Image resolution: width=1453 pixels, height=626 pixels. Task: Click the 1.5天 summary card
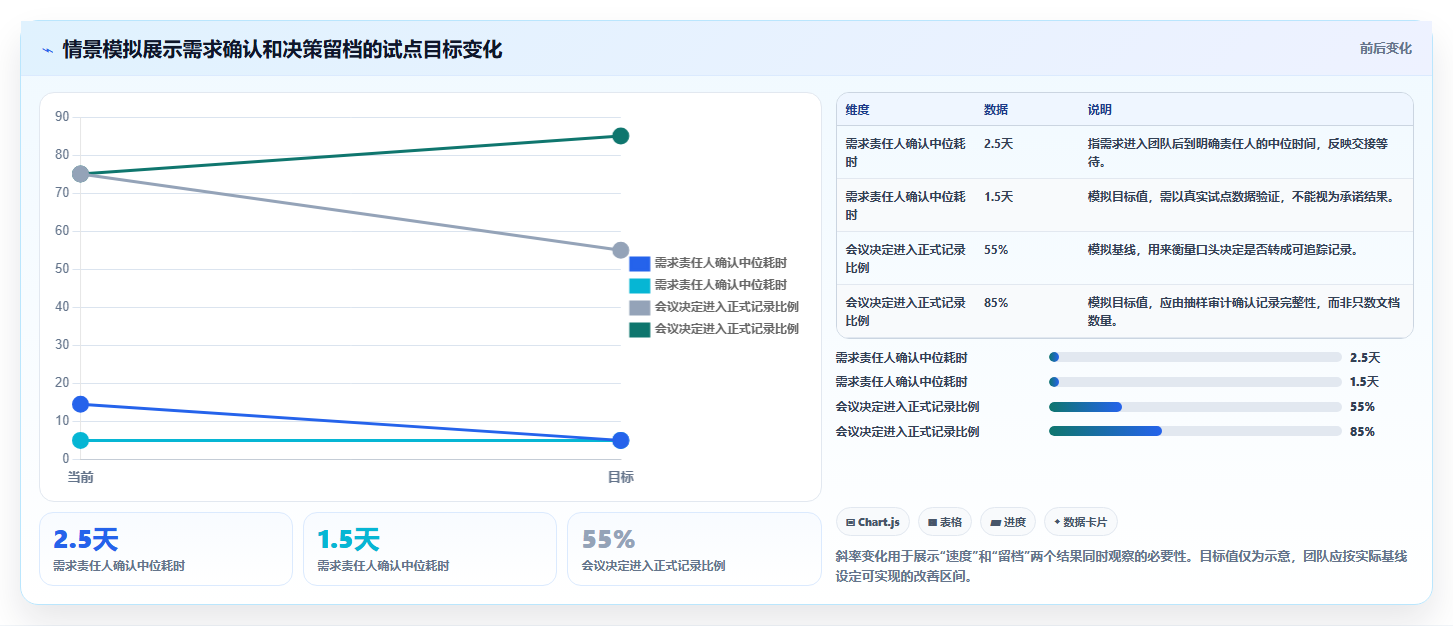(430, 549)
